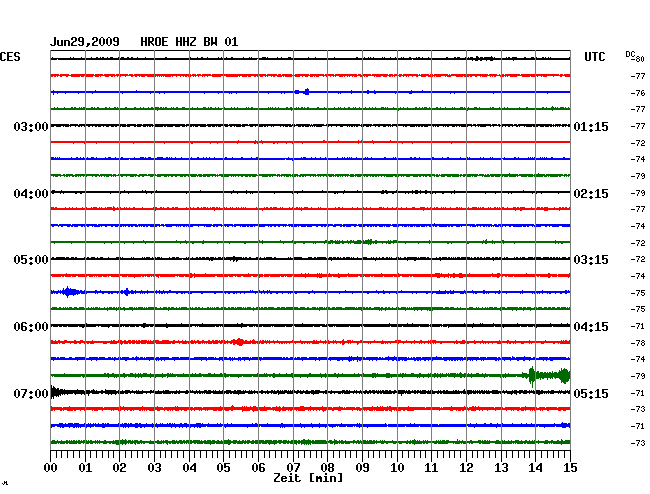The image size is (650, 494).
Task: Click the first blue burst right after minute 00
Action: [x=70, y=292]
